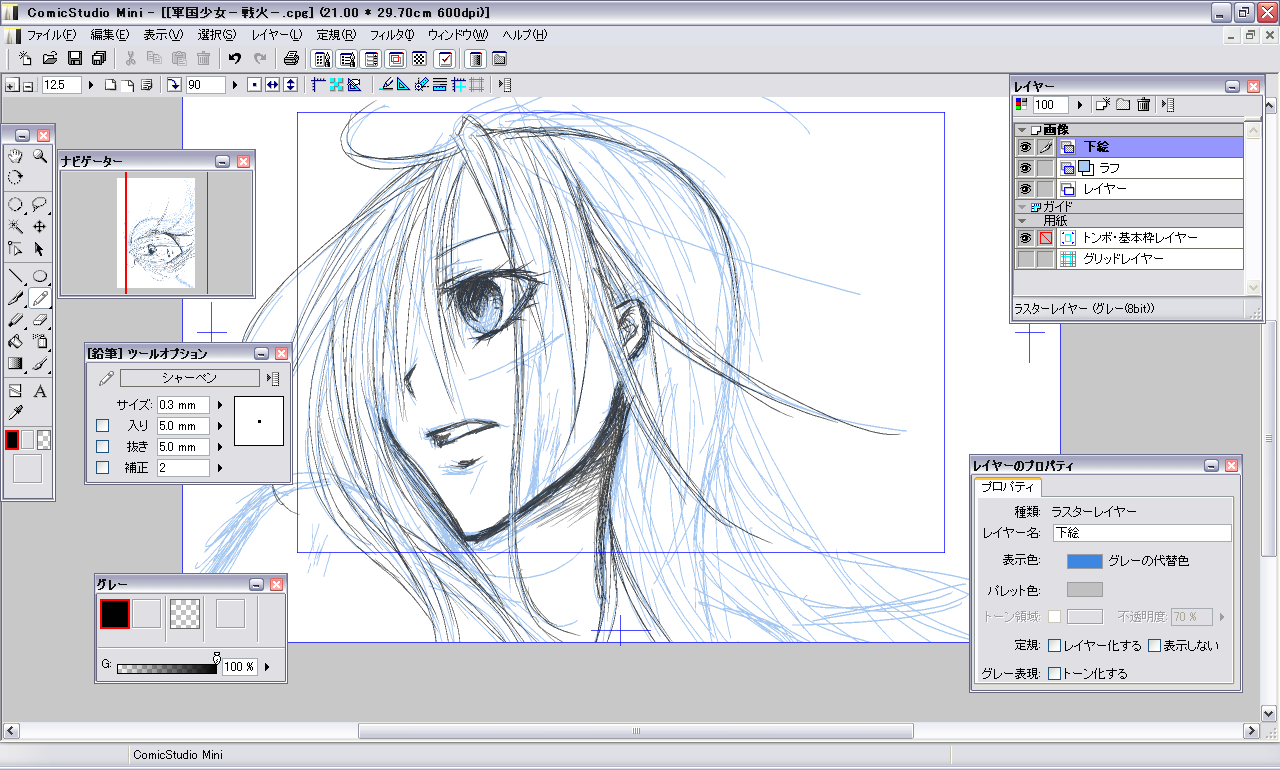Viewport: 1280px width, 770px height.
Task: Open the レイヤー menu in menu bar
Action: (276, 35)
